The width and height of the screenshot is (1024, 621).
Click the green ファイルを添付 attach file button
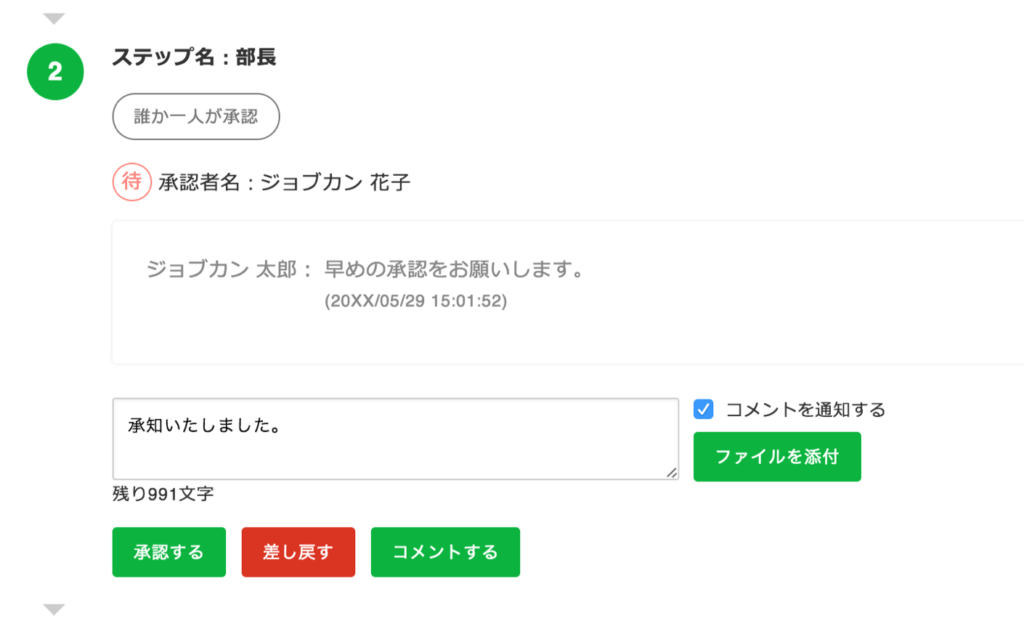coord(777,456)
